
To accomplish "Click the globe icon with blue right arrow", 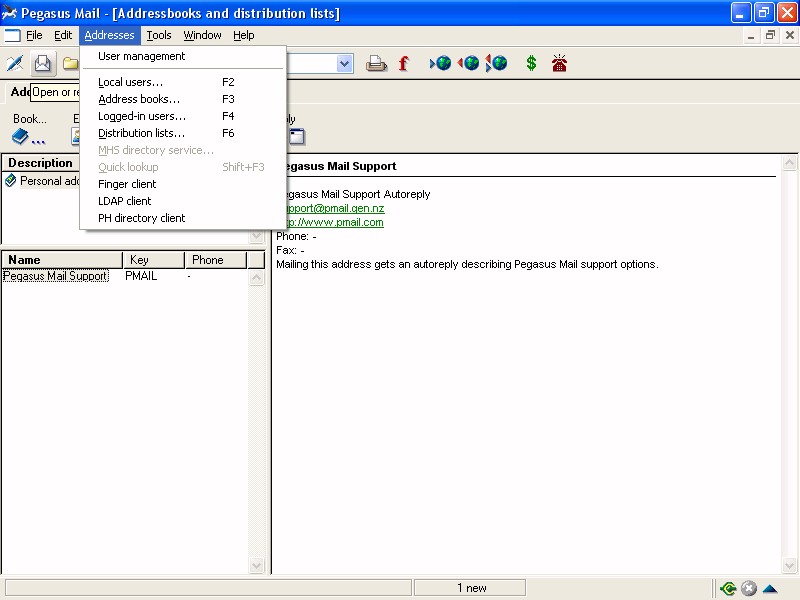I will (x=440, y=63).
